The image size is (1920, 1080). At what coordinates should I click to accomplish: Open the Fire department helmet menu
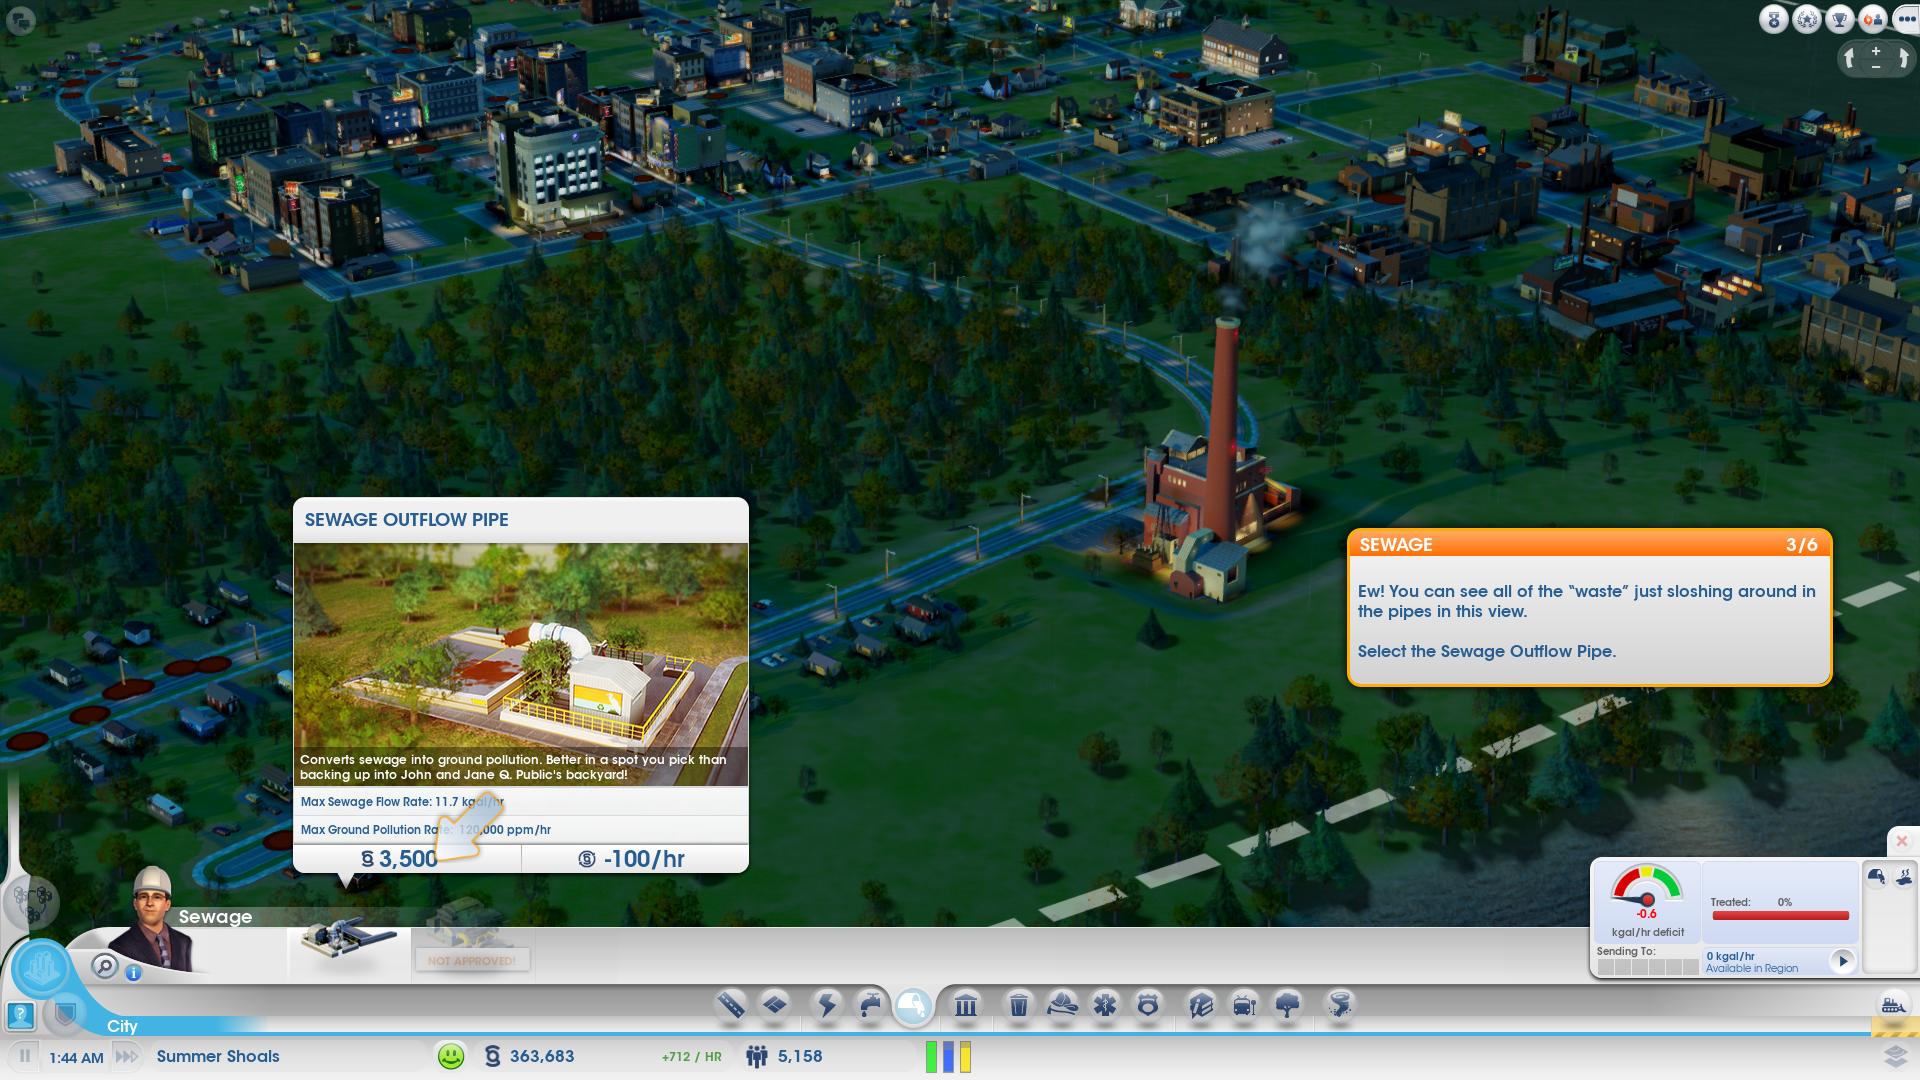pos(1062,1004)
